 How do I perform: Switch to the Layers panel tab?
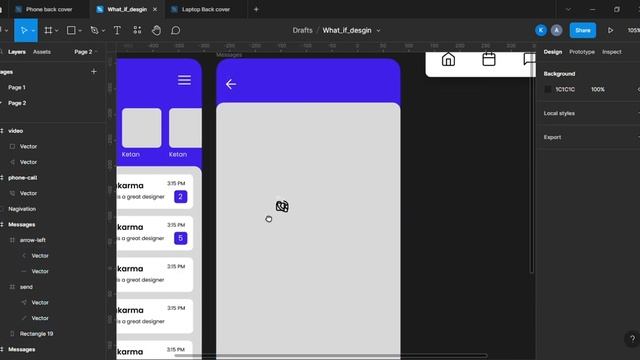pos(17,52)
